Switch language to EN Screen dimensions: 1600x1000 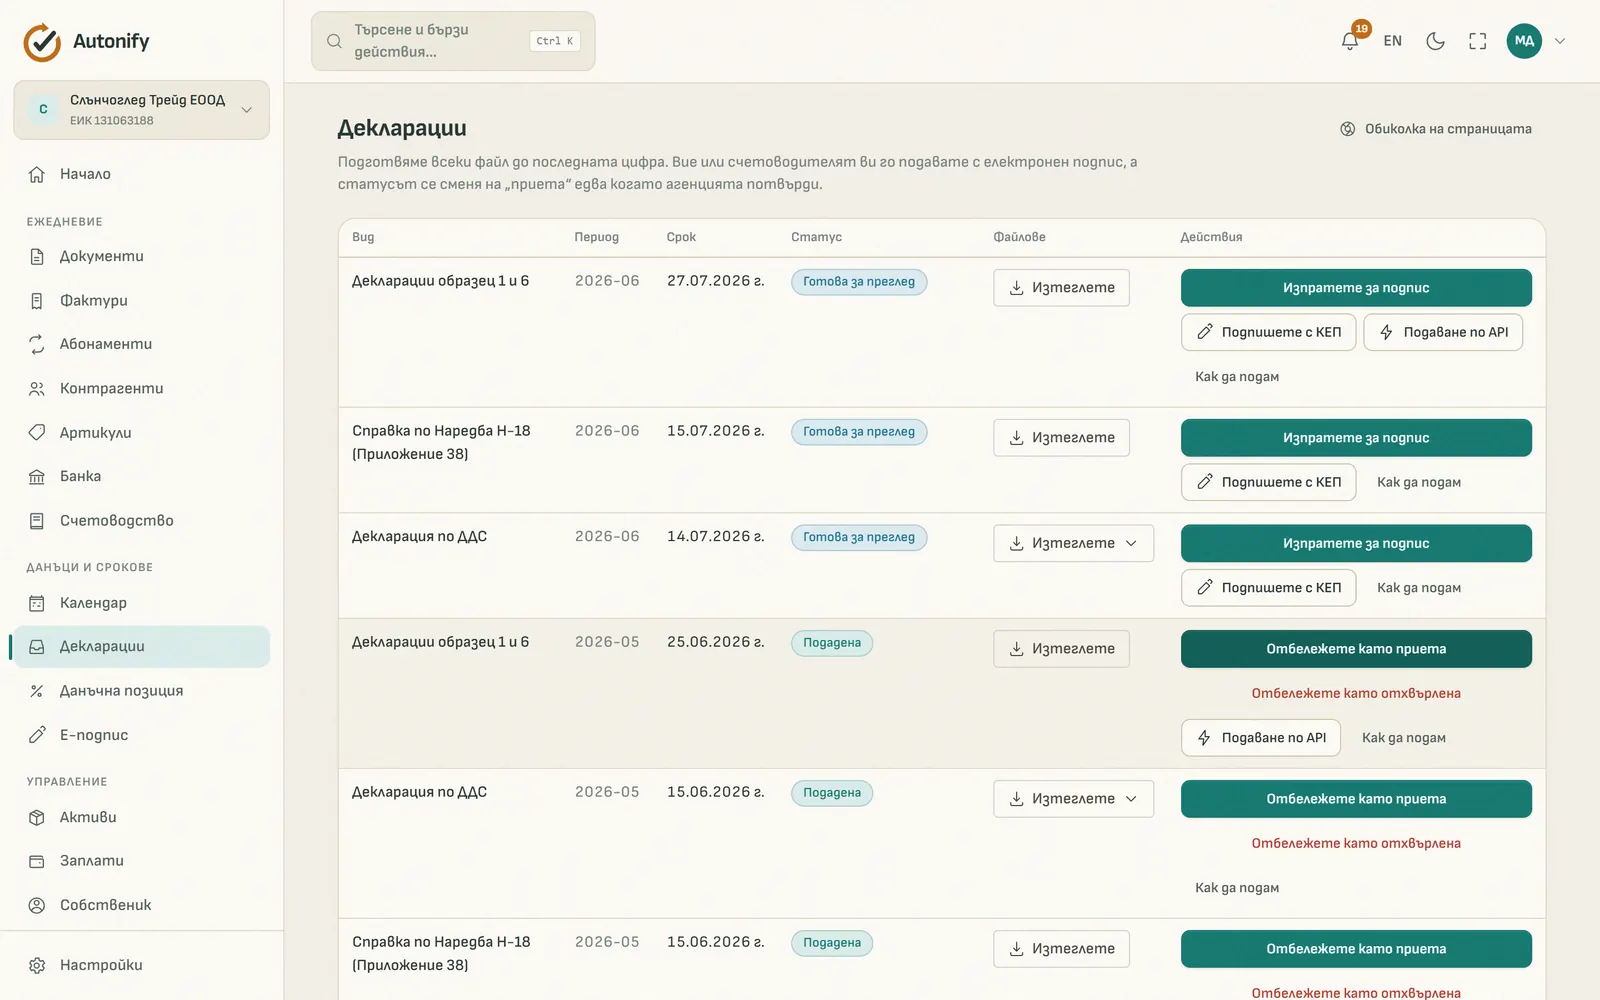(1392, 41)
